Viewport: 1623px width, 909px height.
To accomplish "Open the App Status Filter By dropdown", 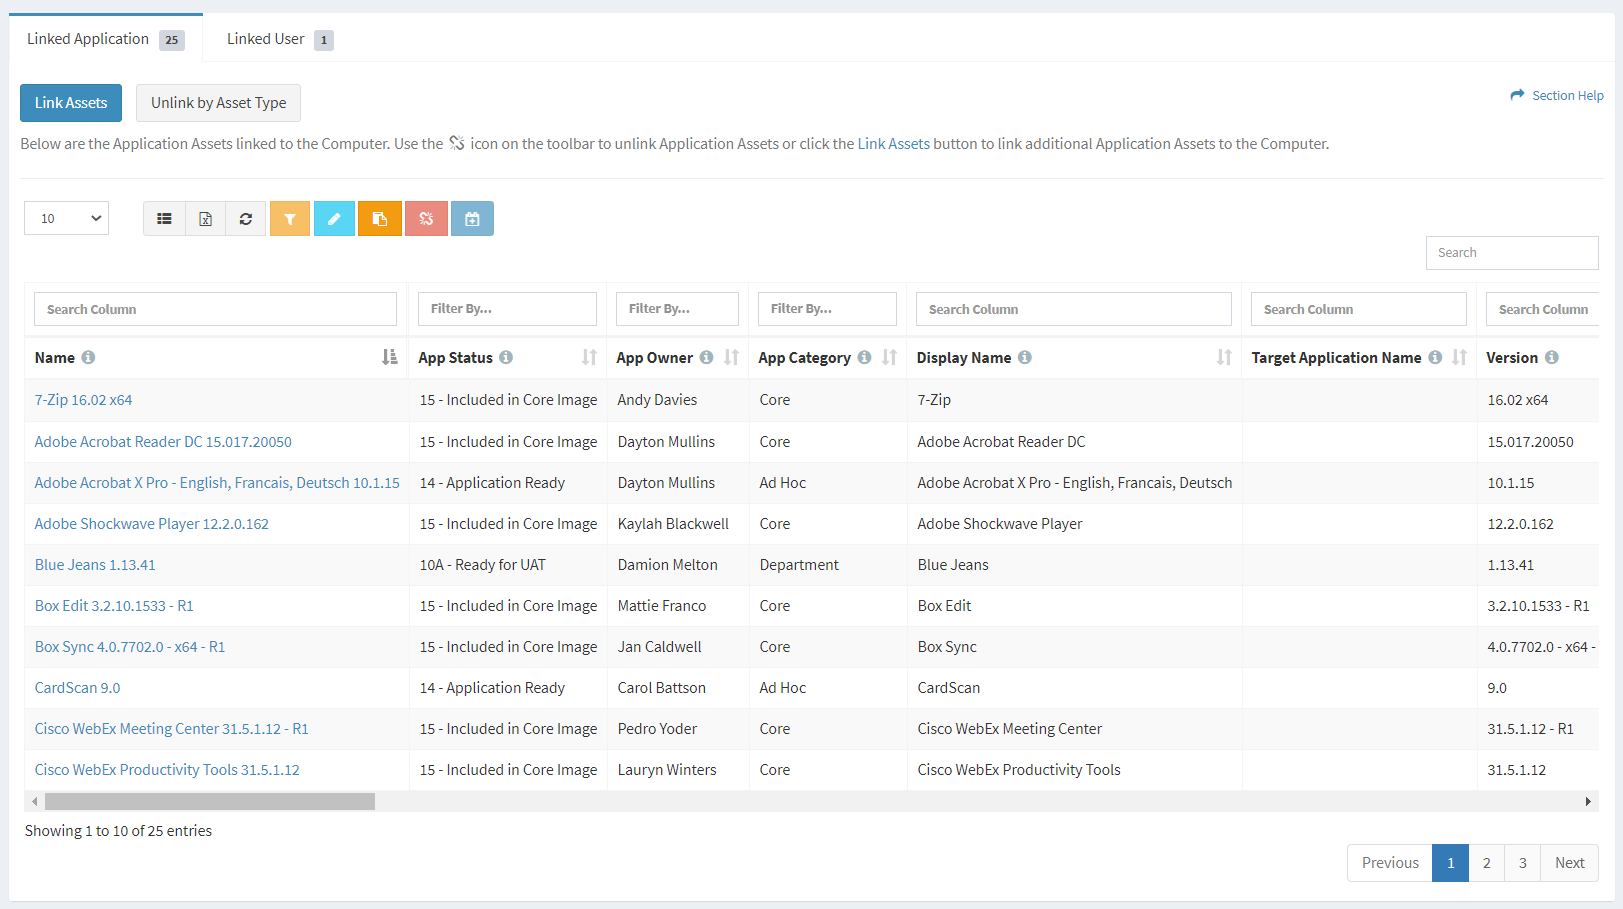I will pyautogui.click(x=507, y=308).
